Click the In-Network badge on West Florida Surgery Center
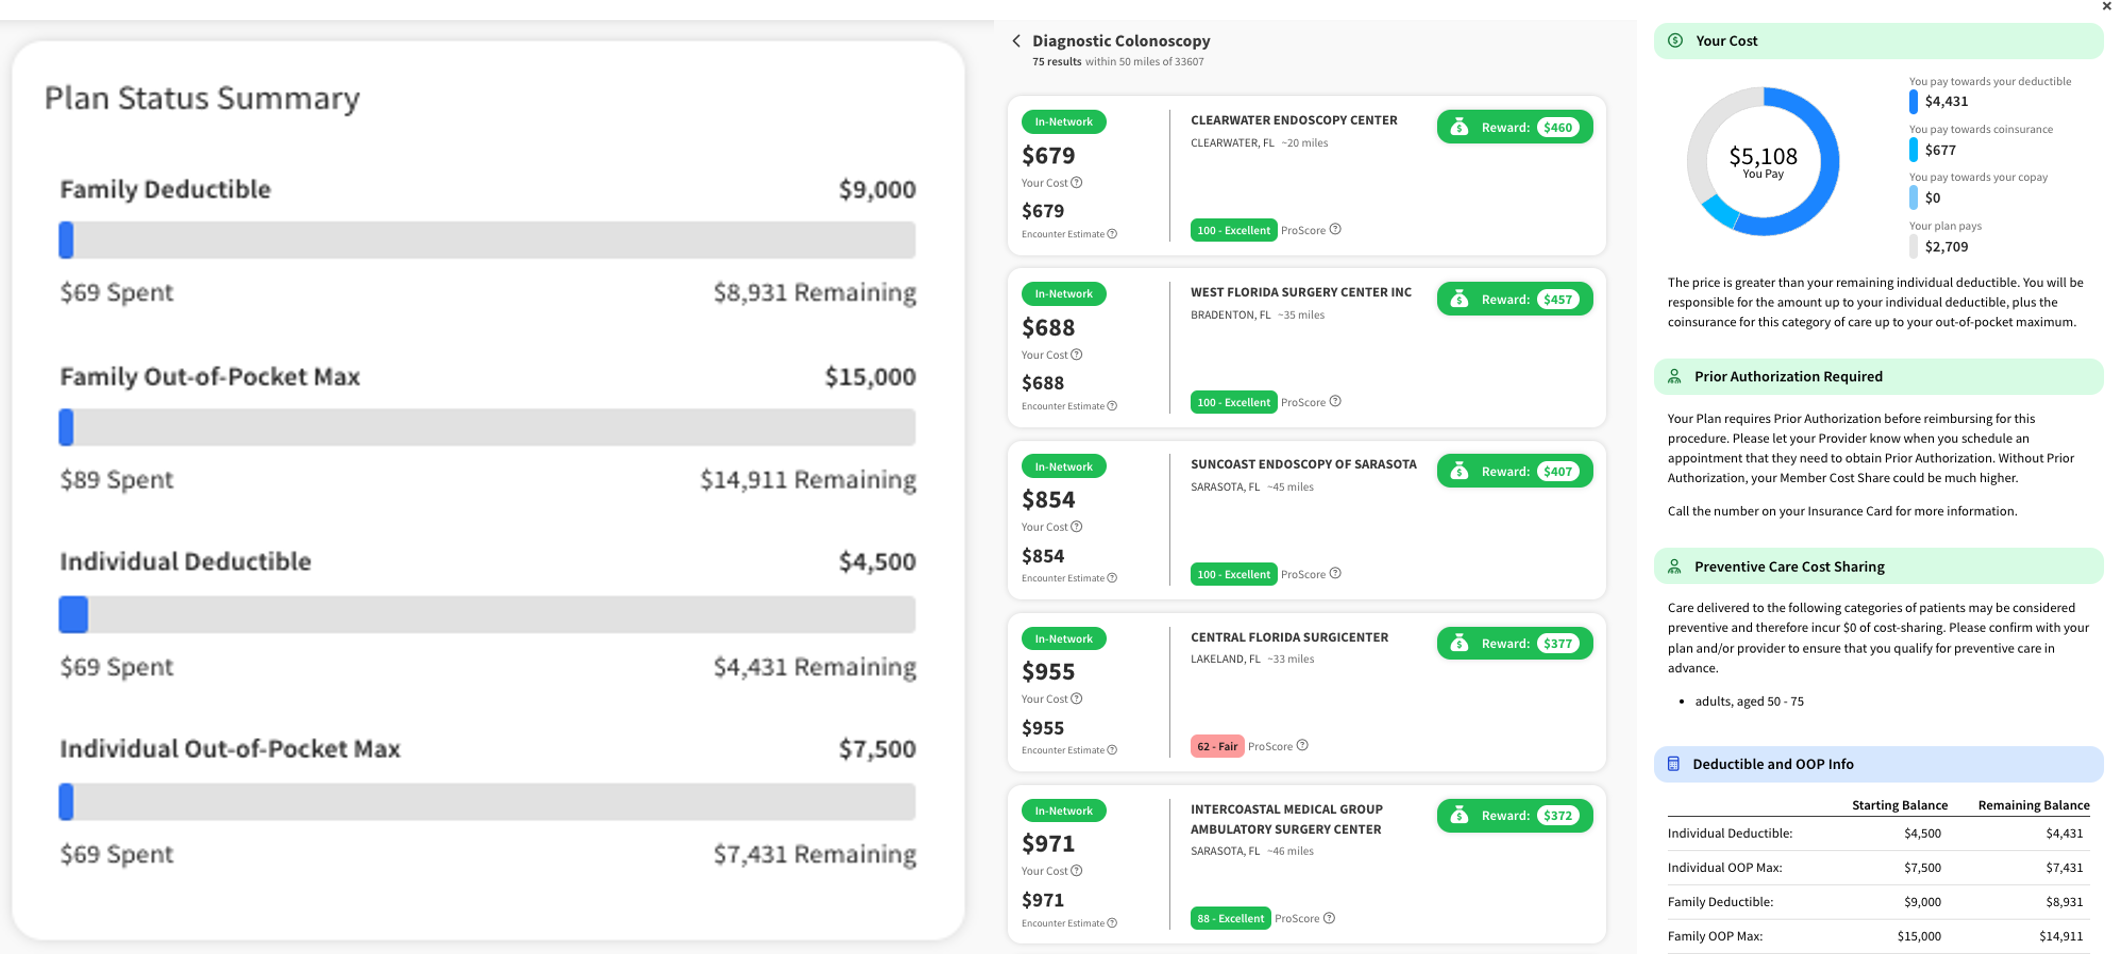 click(x=1063, y=294)
